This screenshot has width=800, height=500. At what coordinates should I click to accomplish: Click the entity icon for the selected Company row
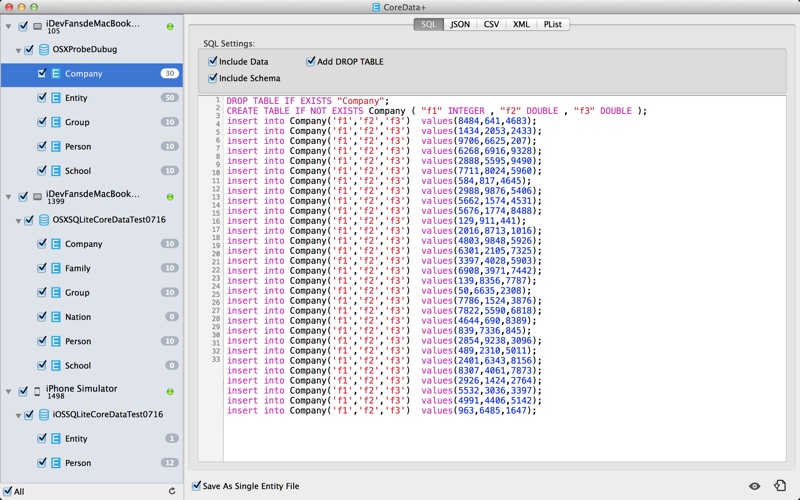(56, 73)
